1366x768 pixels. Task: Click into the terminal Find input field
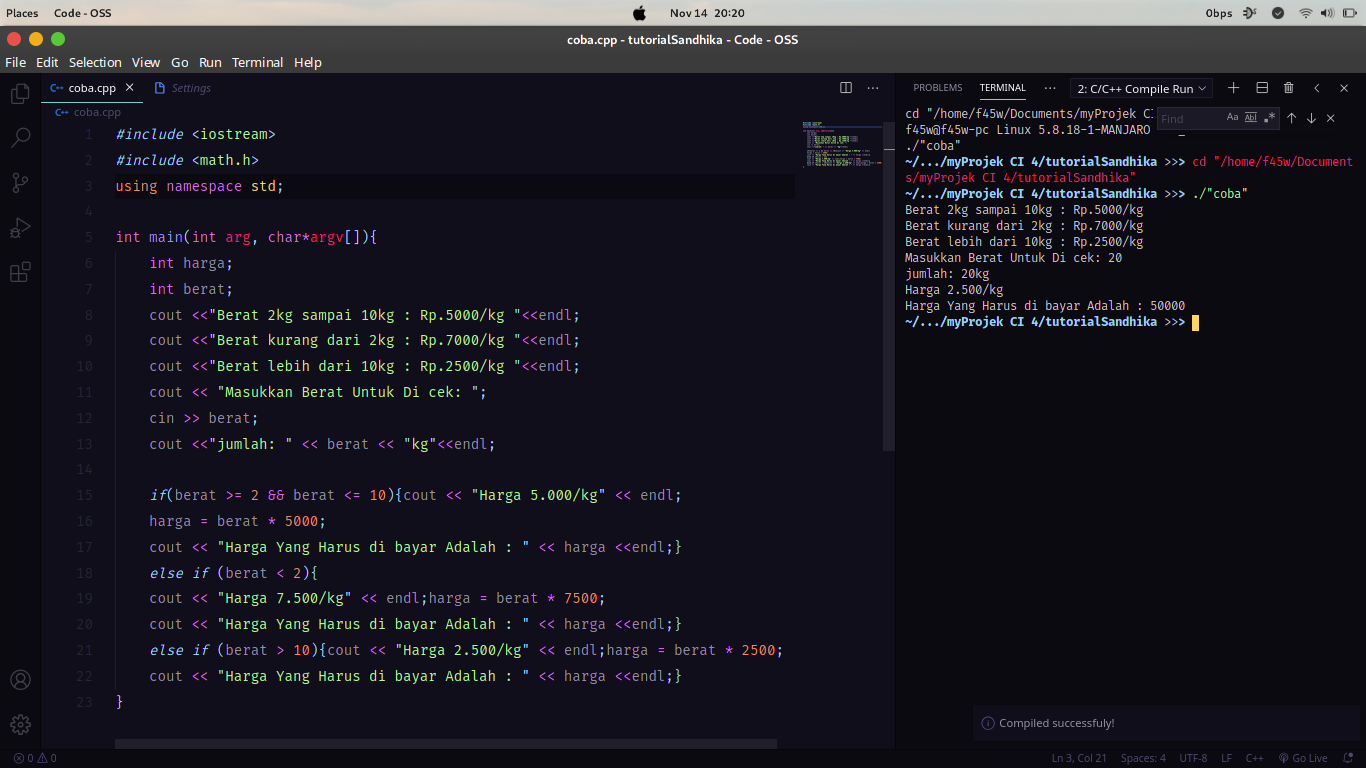(1190, 118)
